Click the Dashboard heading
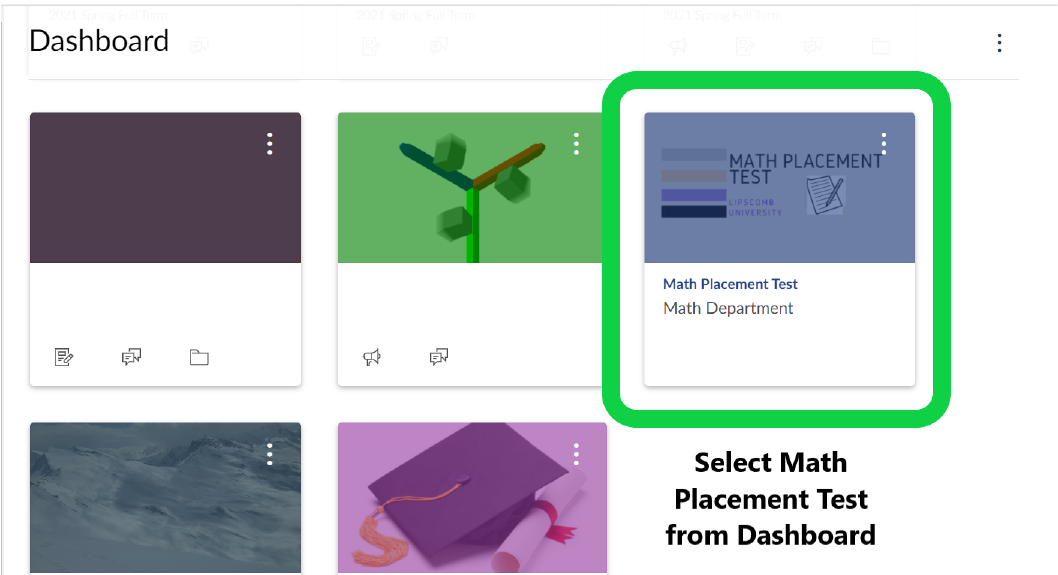The image size is (1058, 575). [99, 41]
